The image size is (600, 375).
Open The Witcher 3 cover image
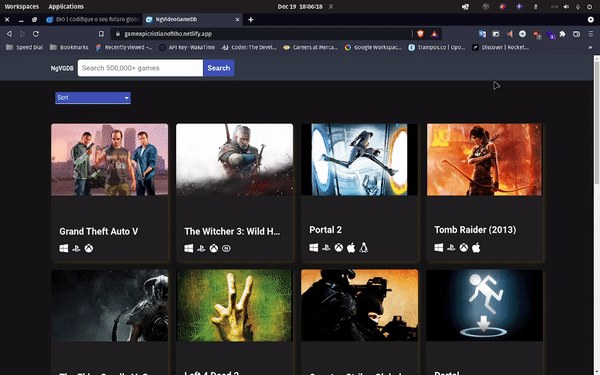pyautogui.click(x=235, y=160)
